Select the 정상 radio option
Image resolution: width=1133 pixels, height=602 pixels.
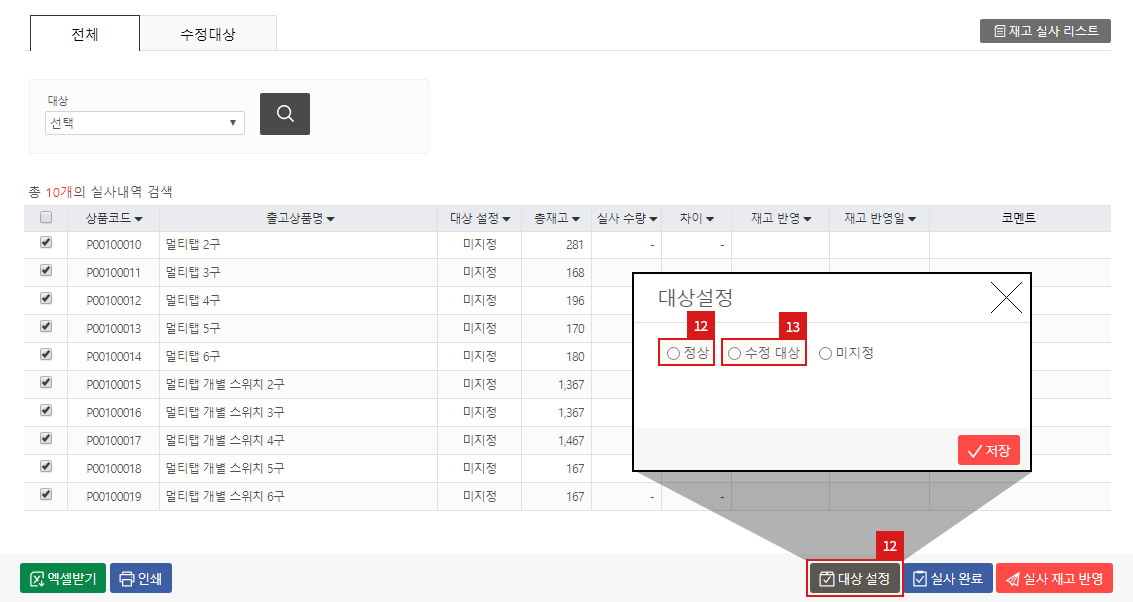(674, 353)
